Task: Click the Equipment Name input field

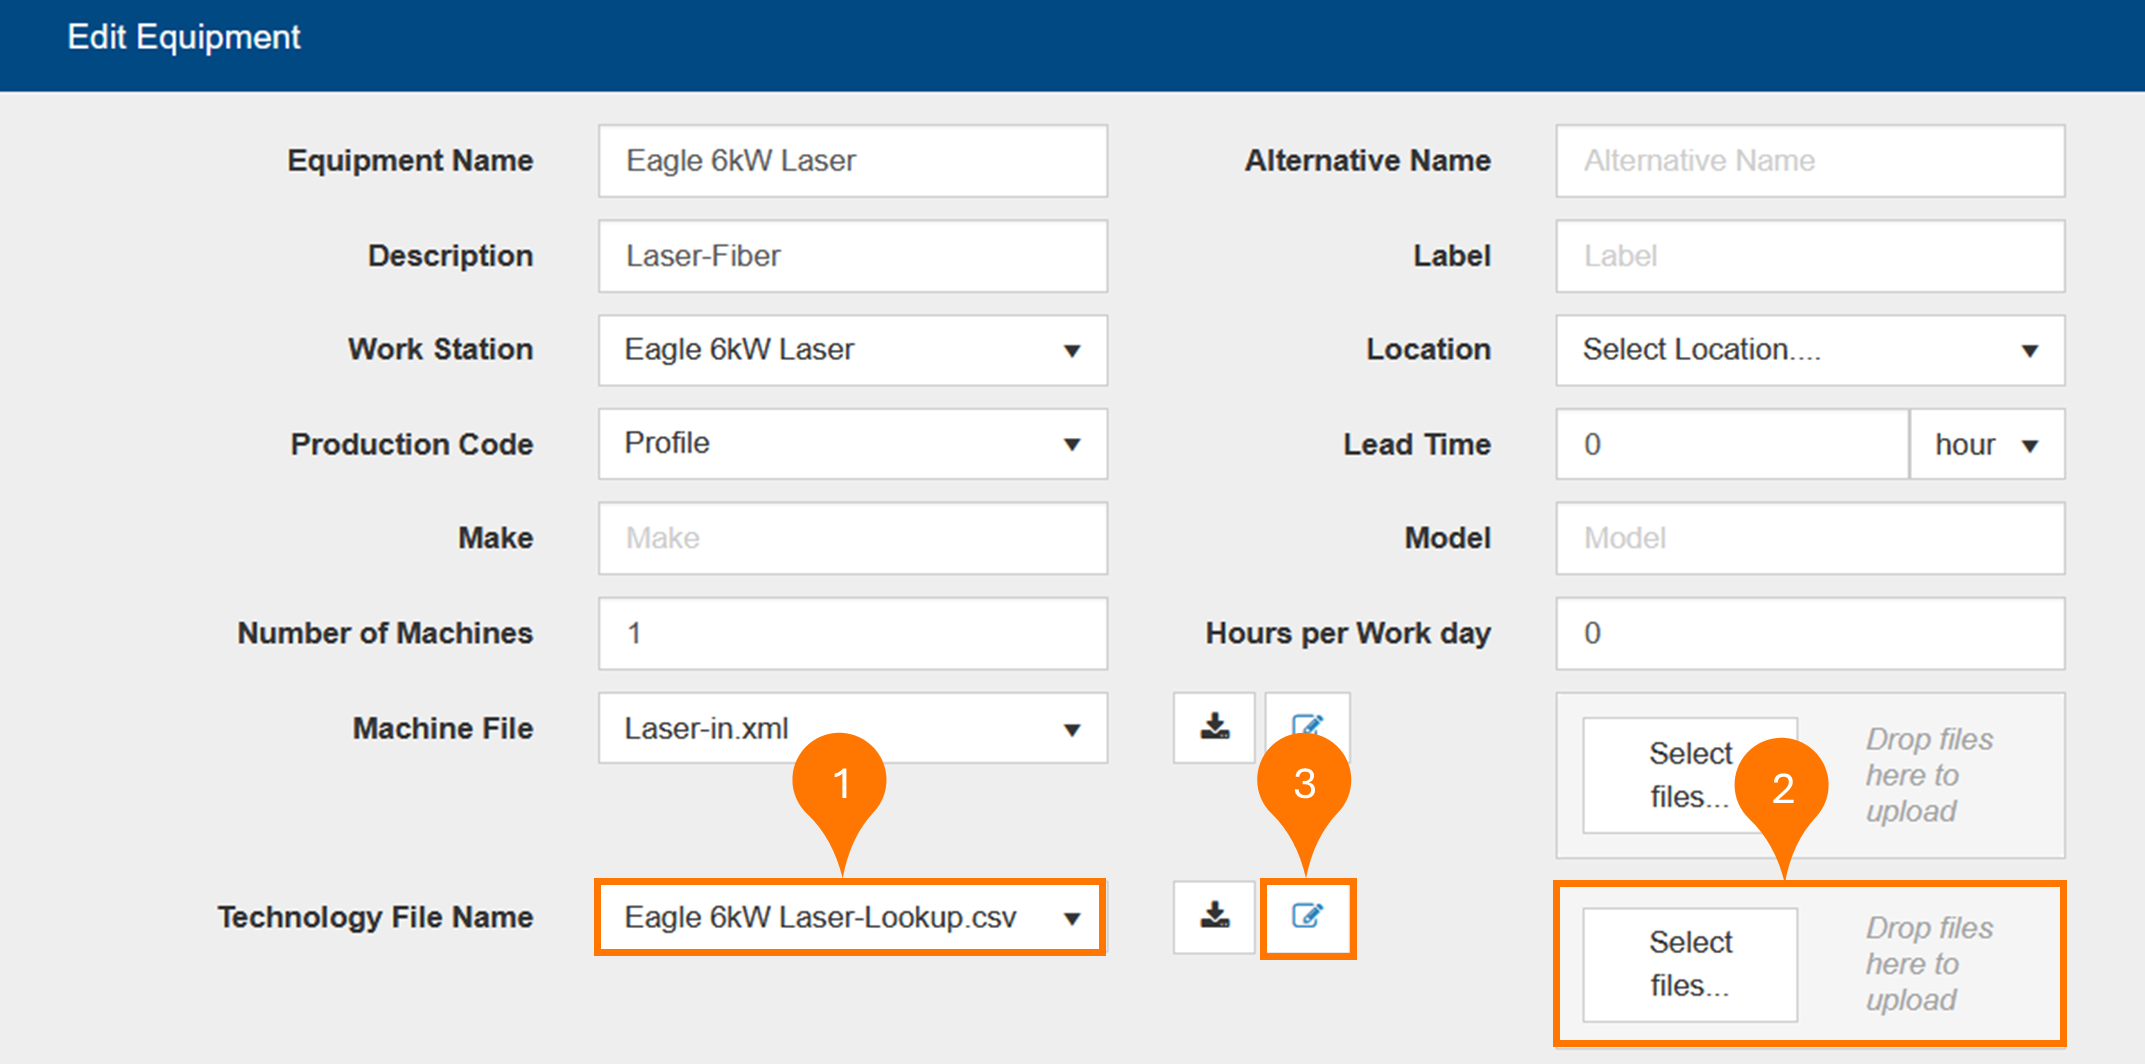Action: tap(852, 161)
